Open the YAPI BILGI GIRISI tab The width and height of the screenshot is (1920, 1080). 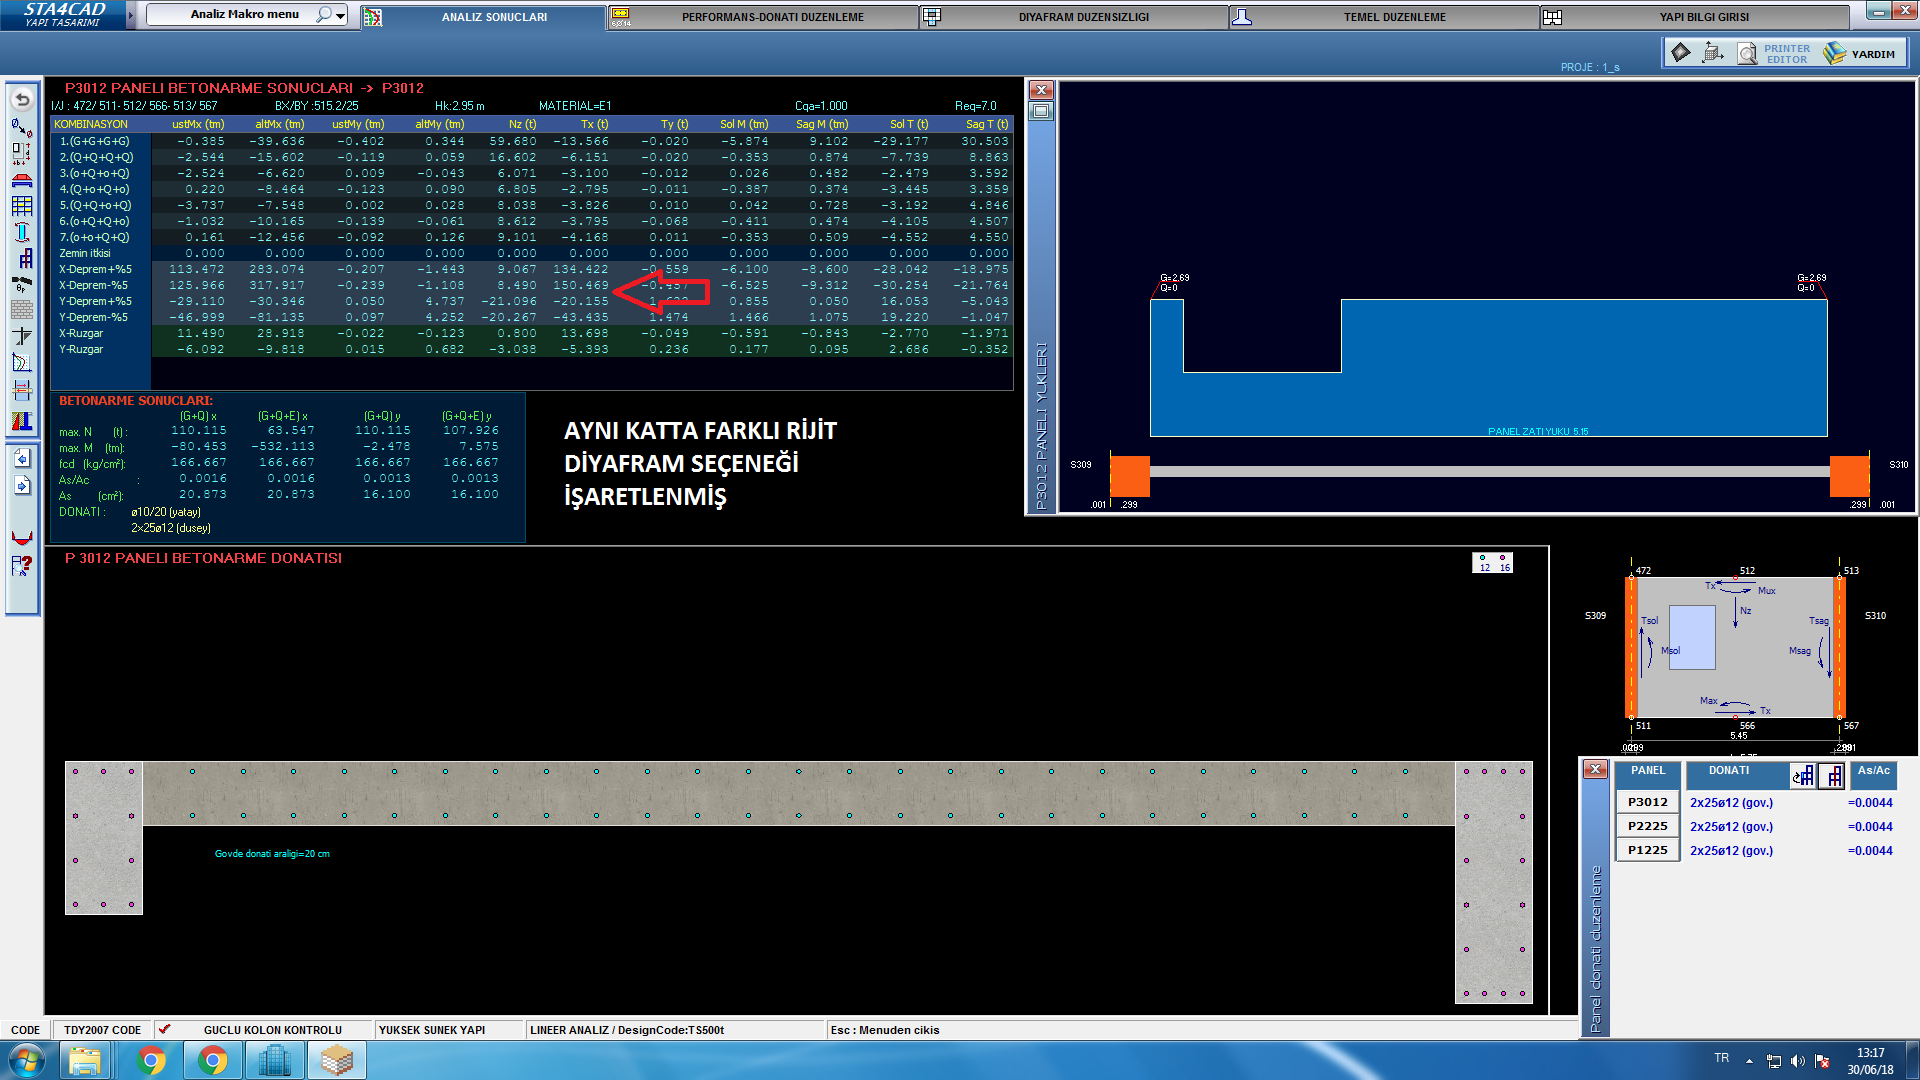point(1695,17)
